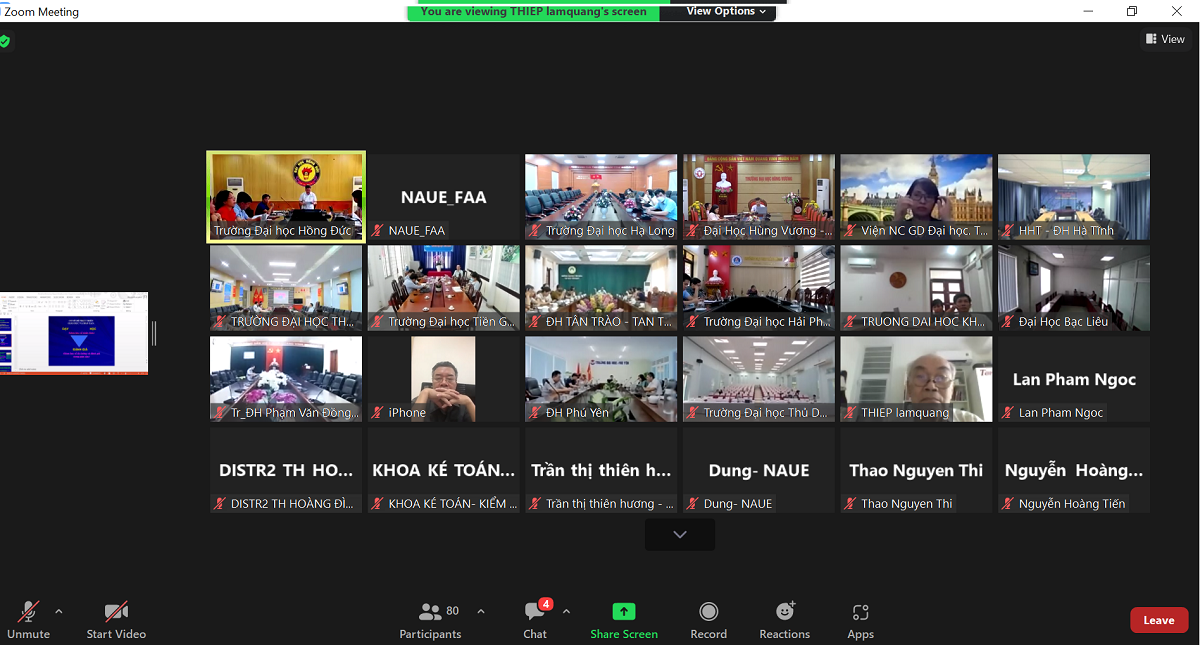Select the shared PowerPoint screen thumbnail
The image size is (1200, 645).
(74, 334)
